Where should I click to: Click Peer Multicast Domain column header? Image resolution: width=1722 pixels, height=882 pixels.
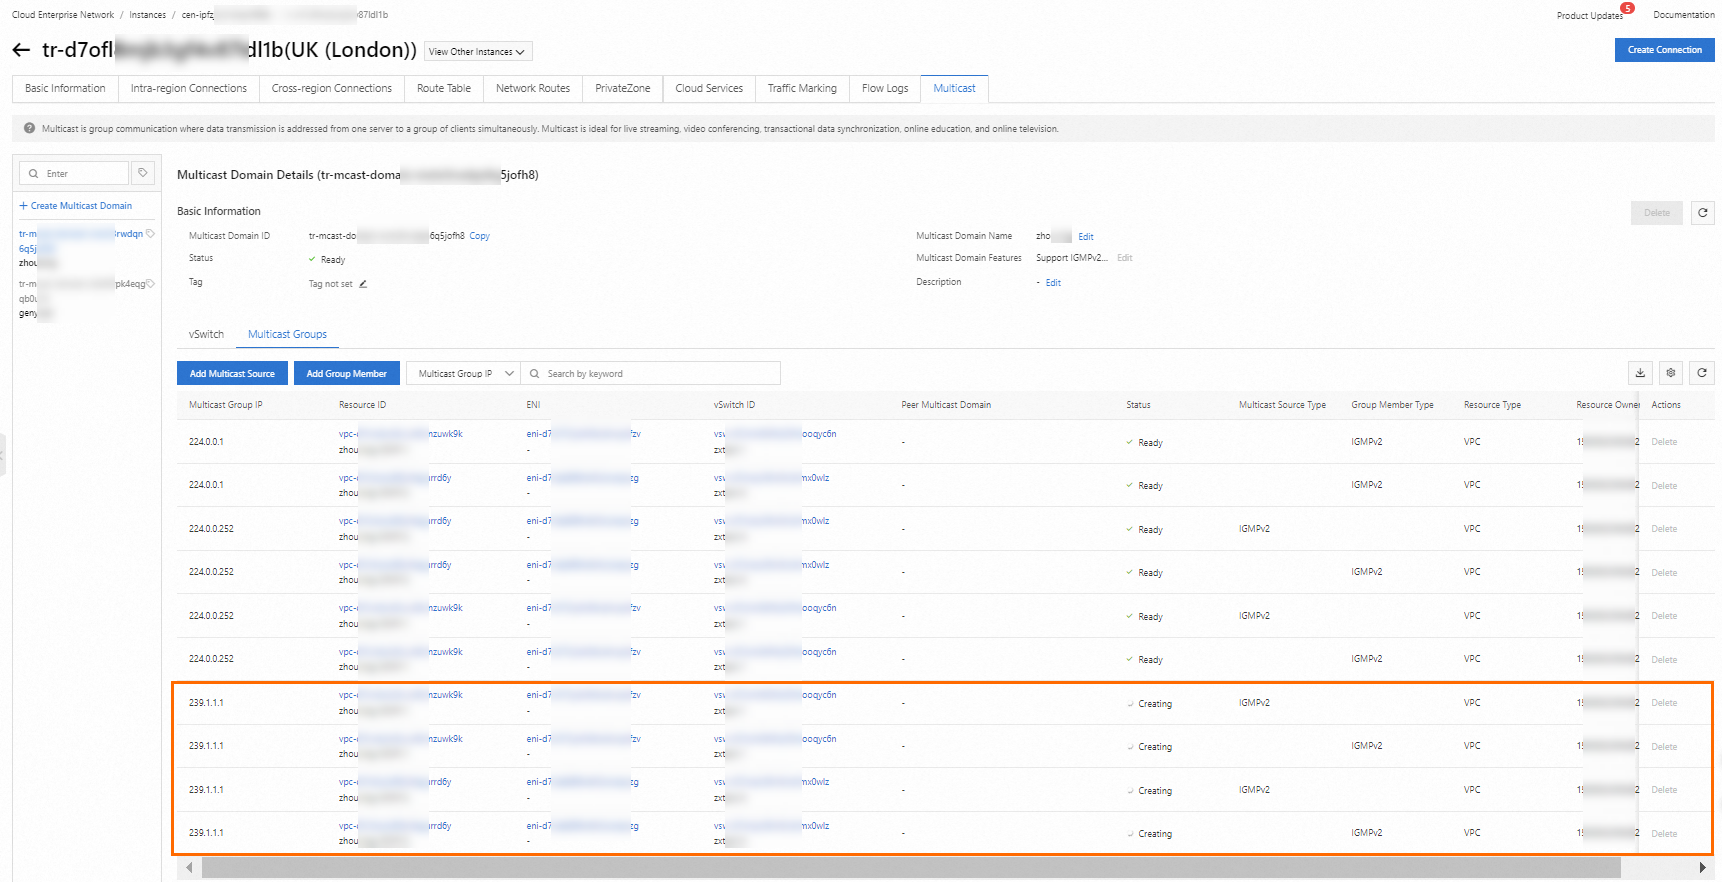click(x=946, y=405)
